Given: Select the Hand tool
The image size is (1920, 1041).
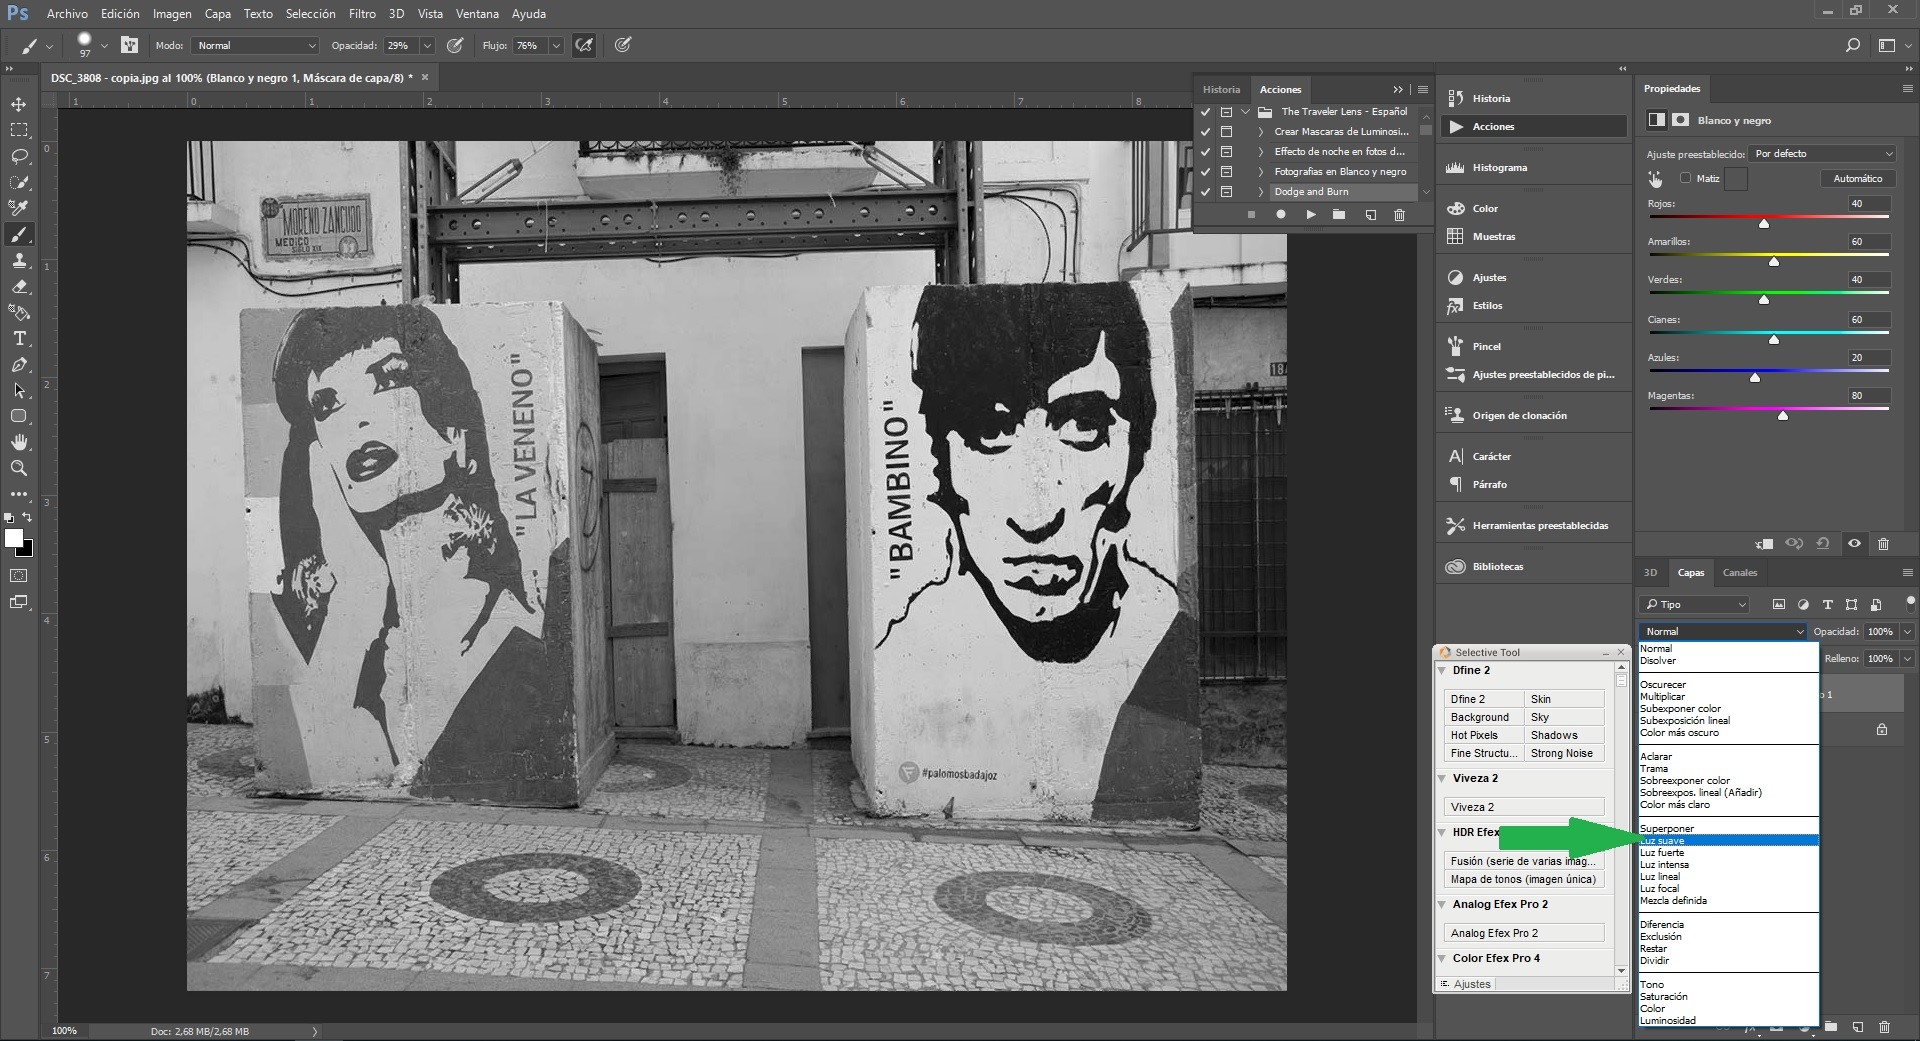Looking at the screenshot, I should 19,442.
